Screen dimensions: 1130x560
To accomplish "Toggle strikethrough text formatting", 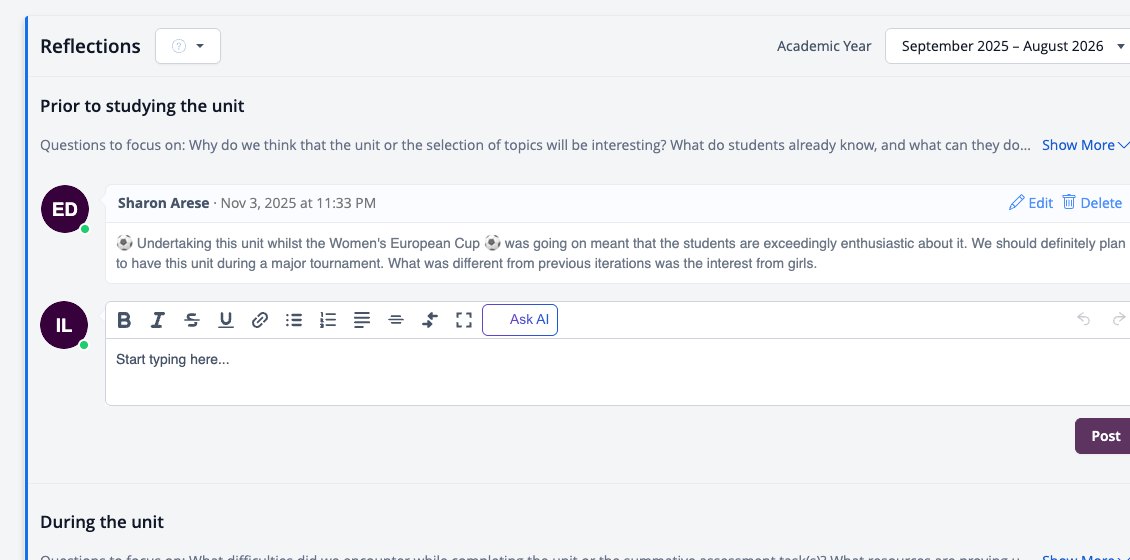I will pos(192,320).
